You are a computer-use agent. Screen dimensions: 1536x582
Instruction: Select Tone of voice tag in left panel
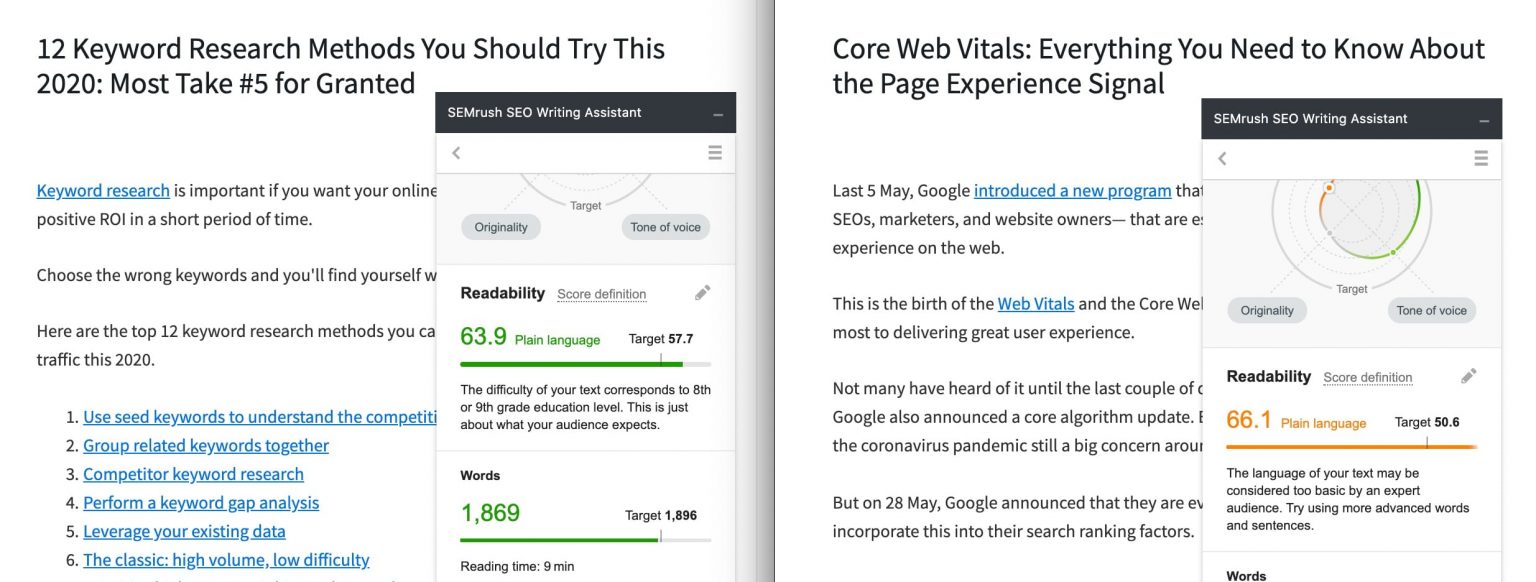pos(665,227)
